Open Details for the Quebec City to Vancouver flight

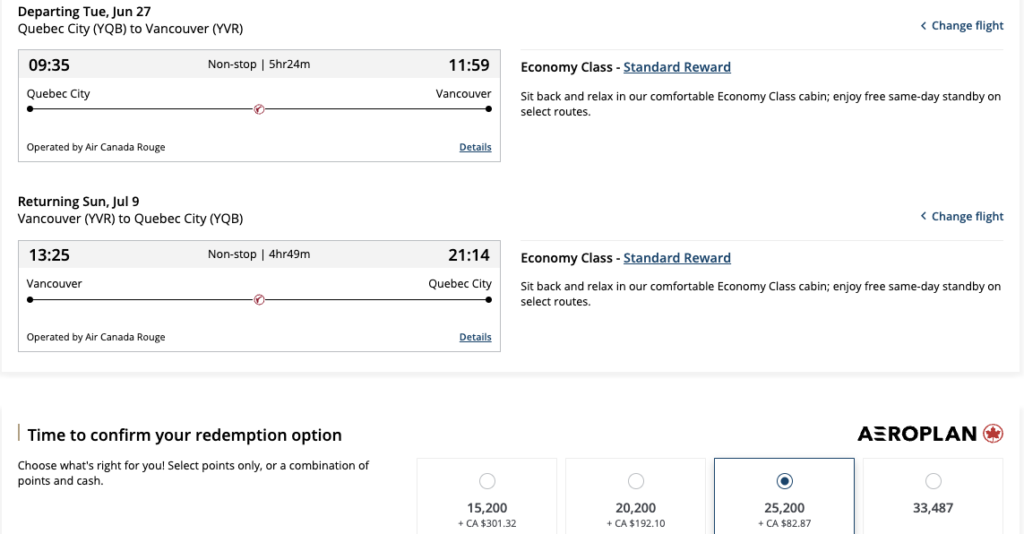click(475, 147)
